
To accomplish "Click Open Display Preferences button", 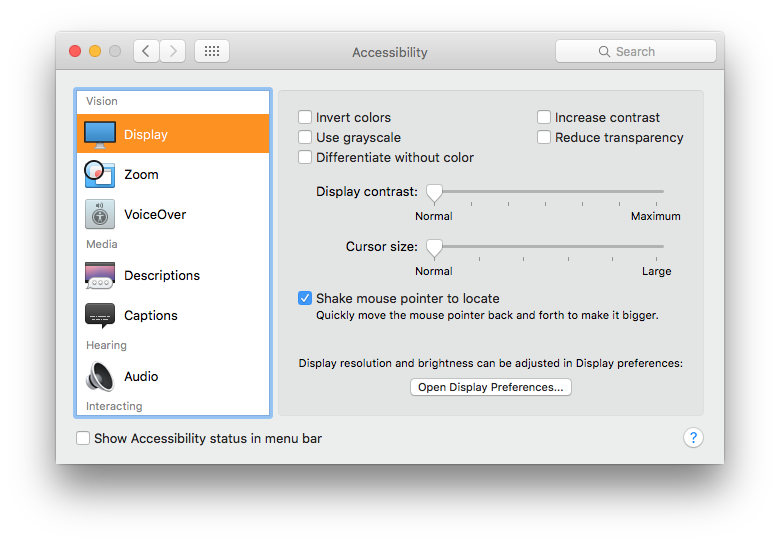I will pos(490,387).
